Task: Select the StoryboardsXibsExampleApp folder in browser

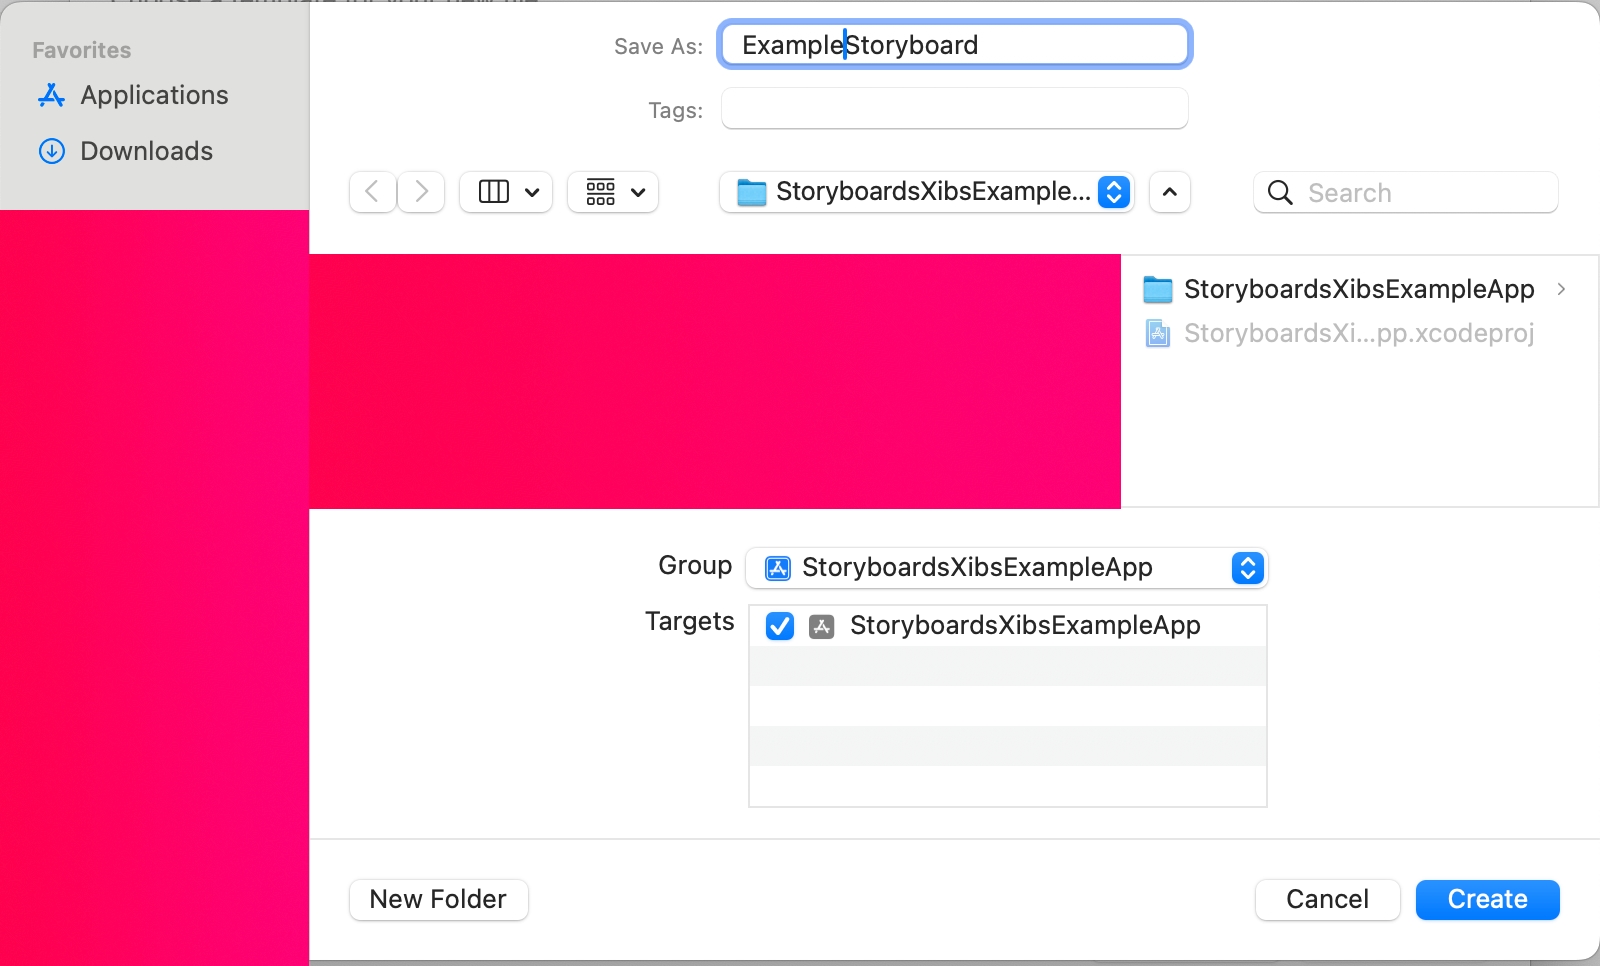Action: 1358,289
